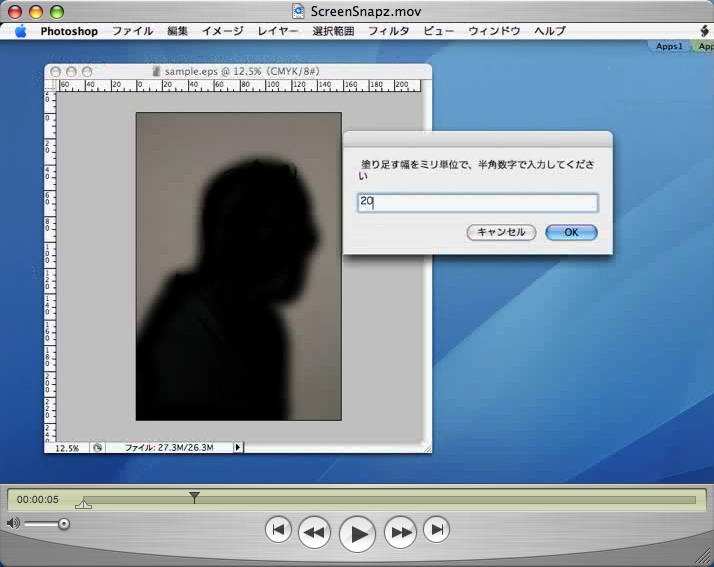Click the QuickTime timeline track
The height and width of the screenshot is (567, 714).
[389, 500]
